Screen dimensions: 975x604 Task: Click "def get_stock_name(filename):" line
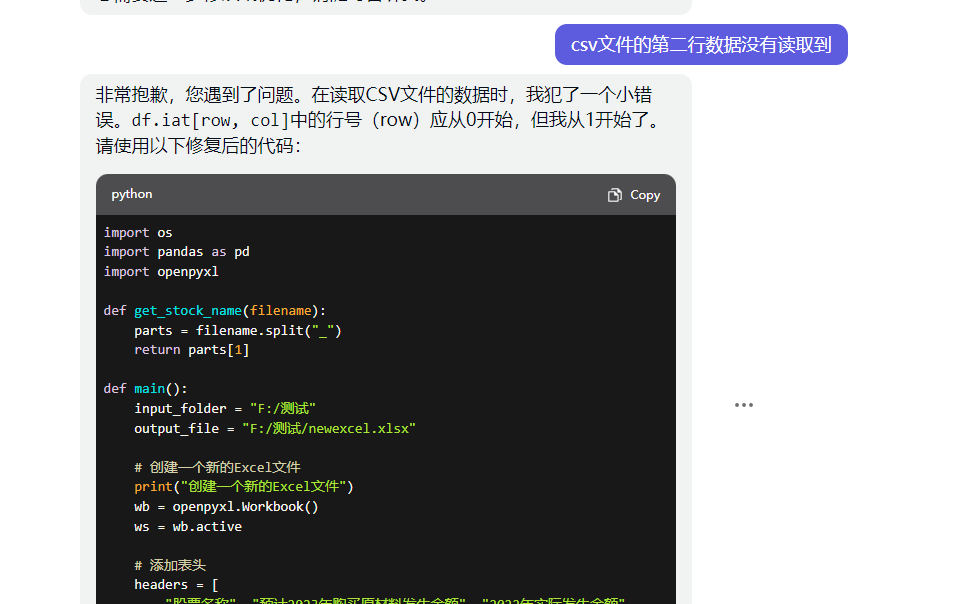pos(215,310)
